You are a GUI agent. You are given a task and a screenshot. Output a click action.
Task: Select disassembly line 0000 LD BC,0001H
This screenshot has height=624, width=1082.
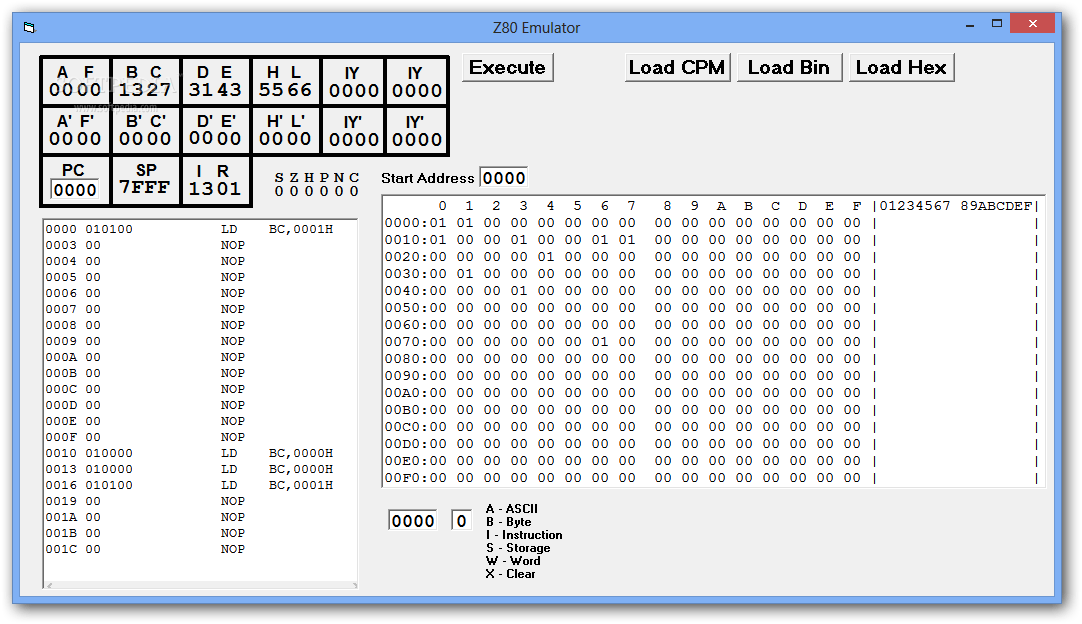190,229
